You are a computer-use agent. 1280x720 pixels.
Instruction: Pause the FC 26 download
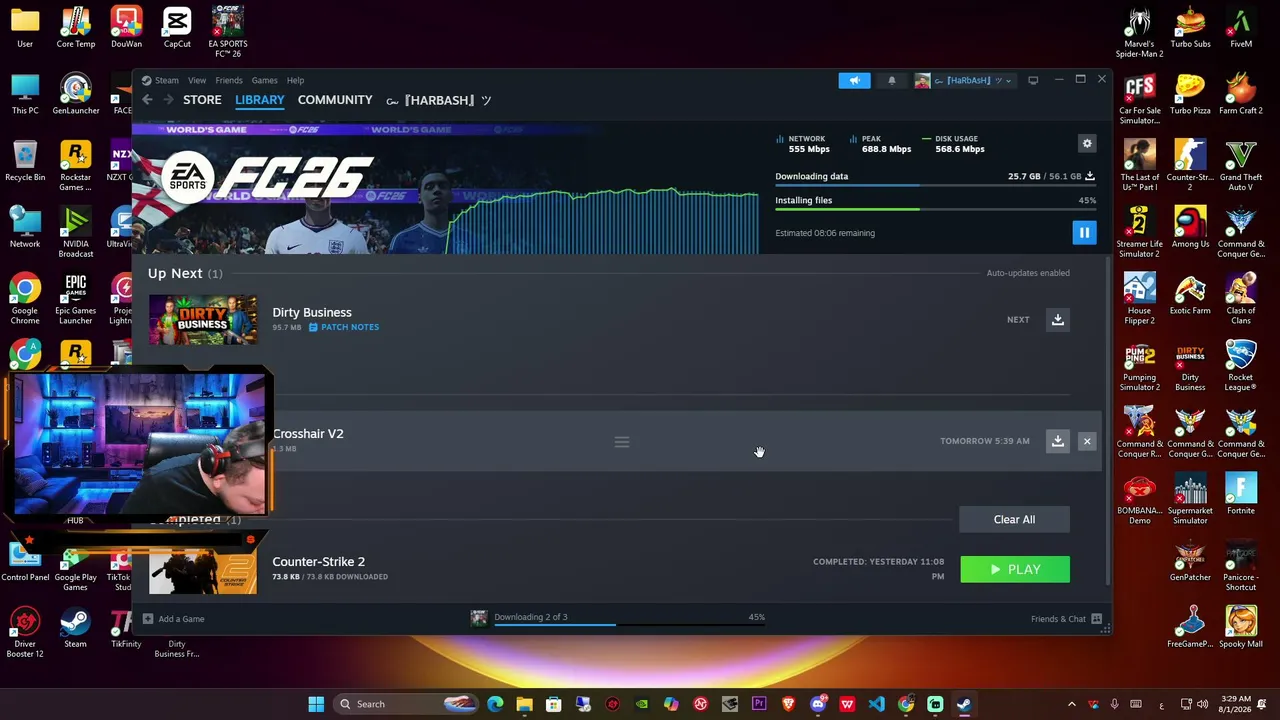click(x=1084, y=233)
